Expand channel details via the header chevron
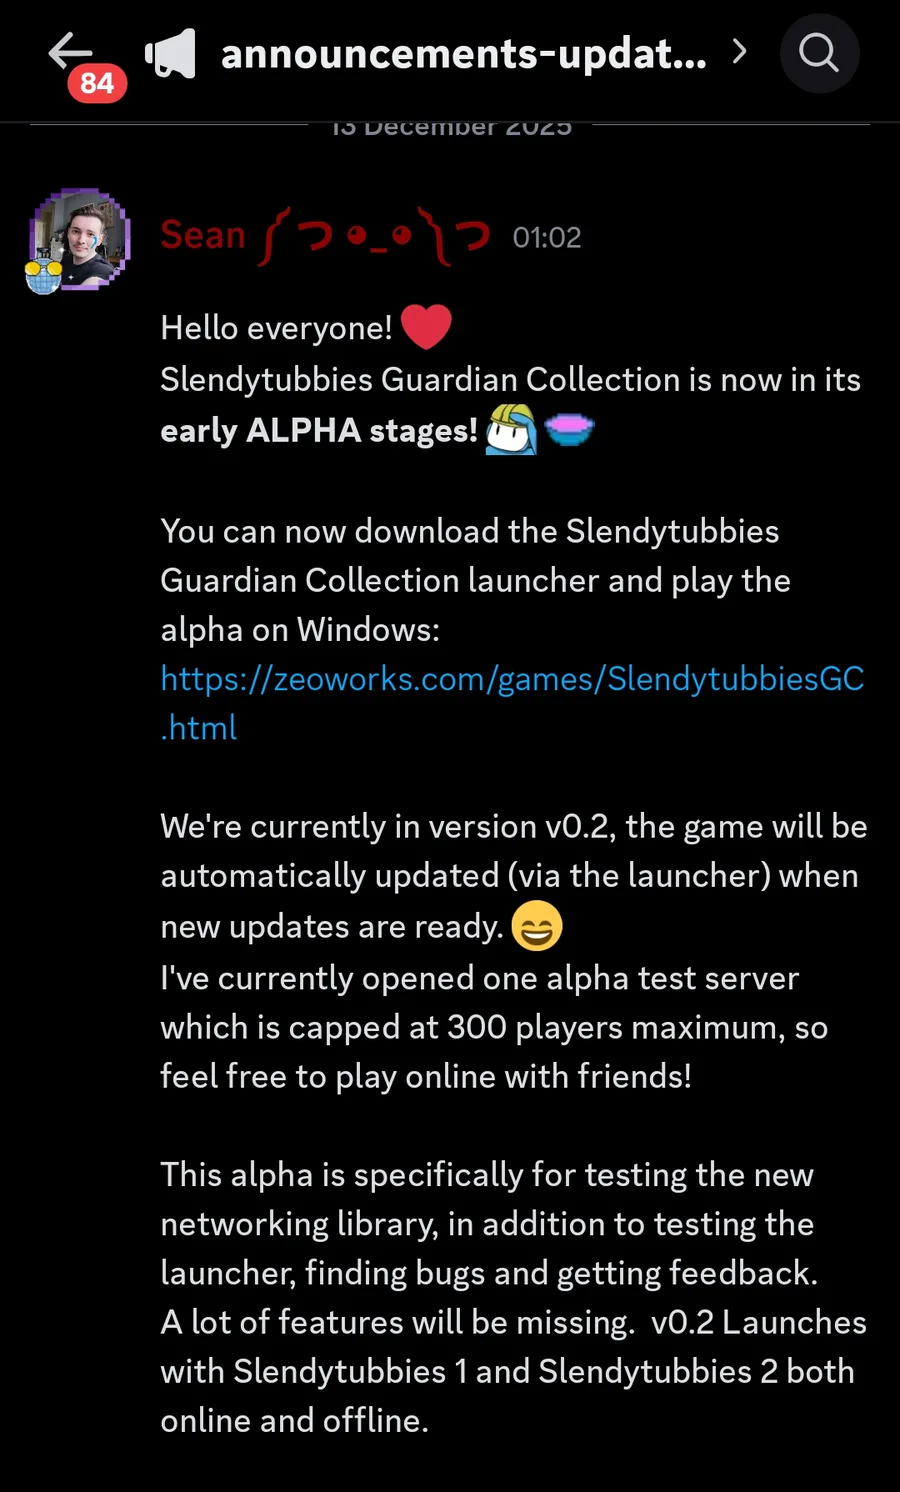 point(739,51)
